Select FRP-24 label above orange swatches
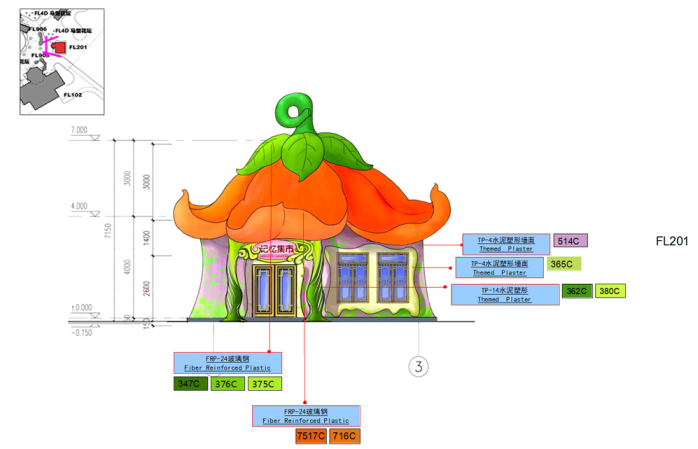The width and height of the screenshot is (698, 449). [306, 415]
